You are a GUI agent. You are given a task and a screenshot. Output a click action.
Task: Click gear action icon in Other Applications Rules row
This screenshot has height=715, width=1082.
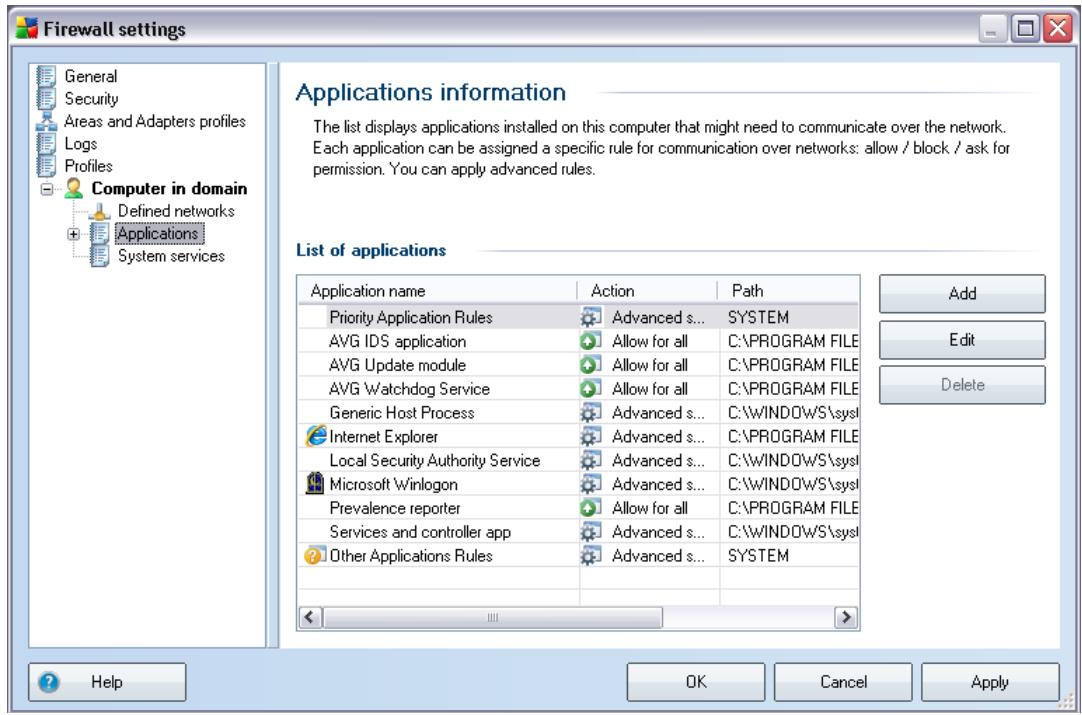[x=591, y=556]
